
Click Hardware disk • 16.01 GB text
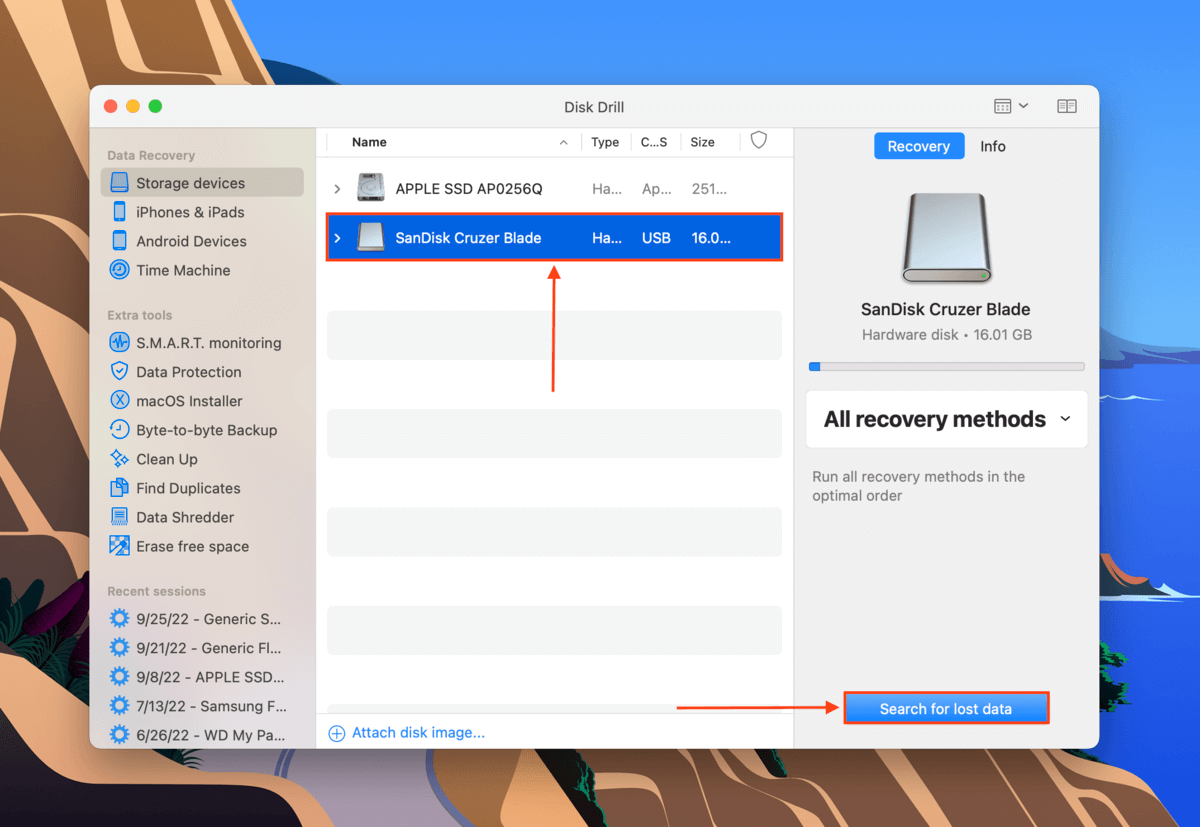click(x=947, y=335)
